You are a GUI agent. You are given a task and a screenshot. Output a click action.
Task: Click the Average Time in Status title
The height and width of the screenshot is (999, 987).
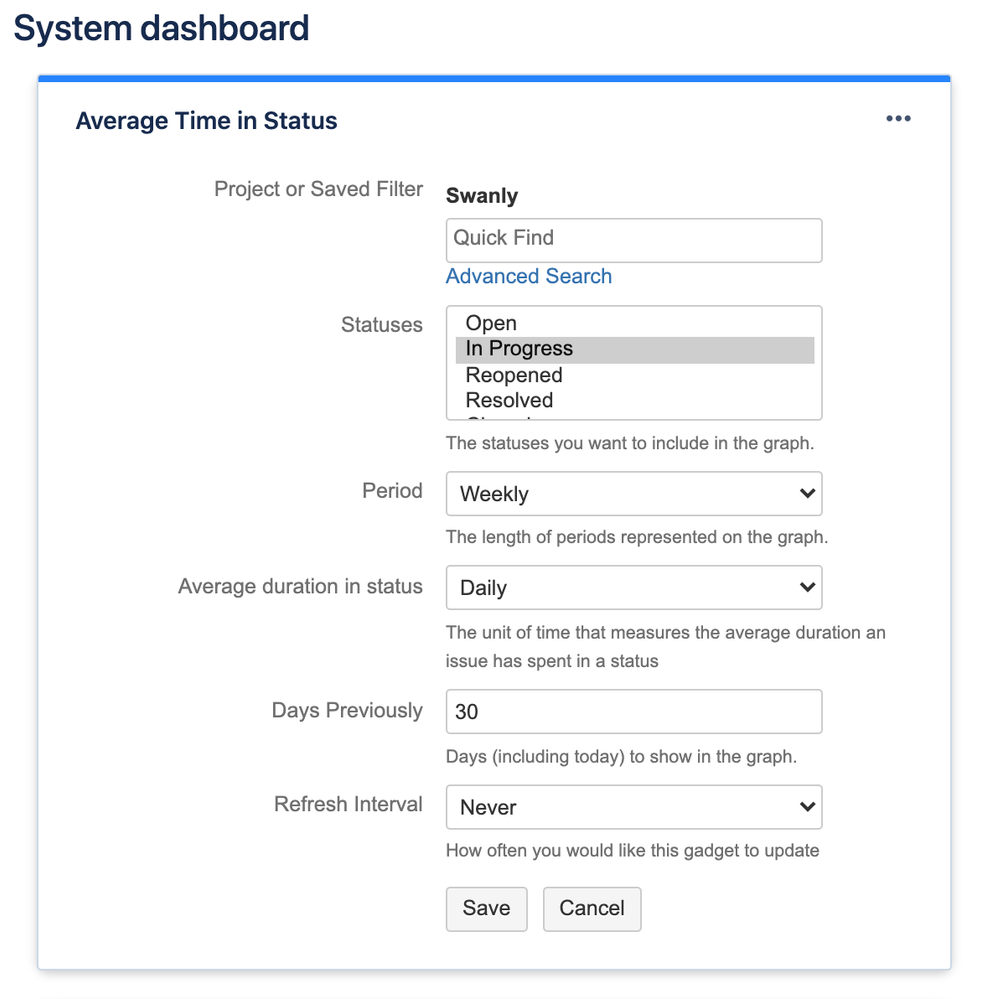pos(206,120)
